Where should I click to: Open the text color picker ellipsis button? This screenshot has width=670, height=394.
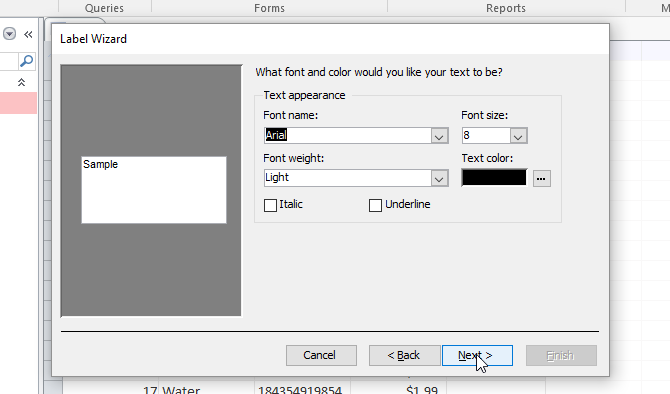[541, 179]
